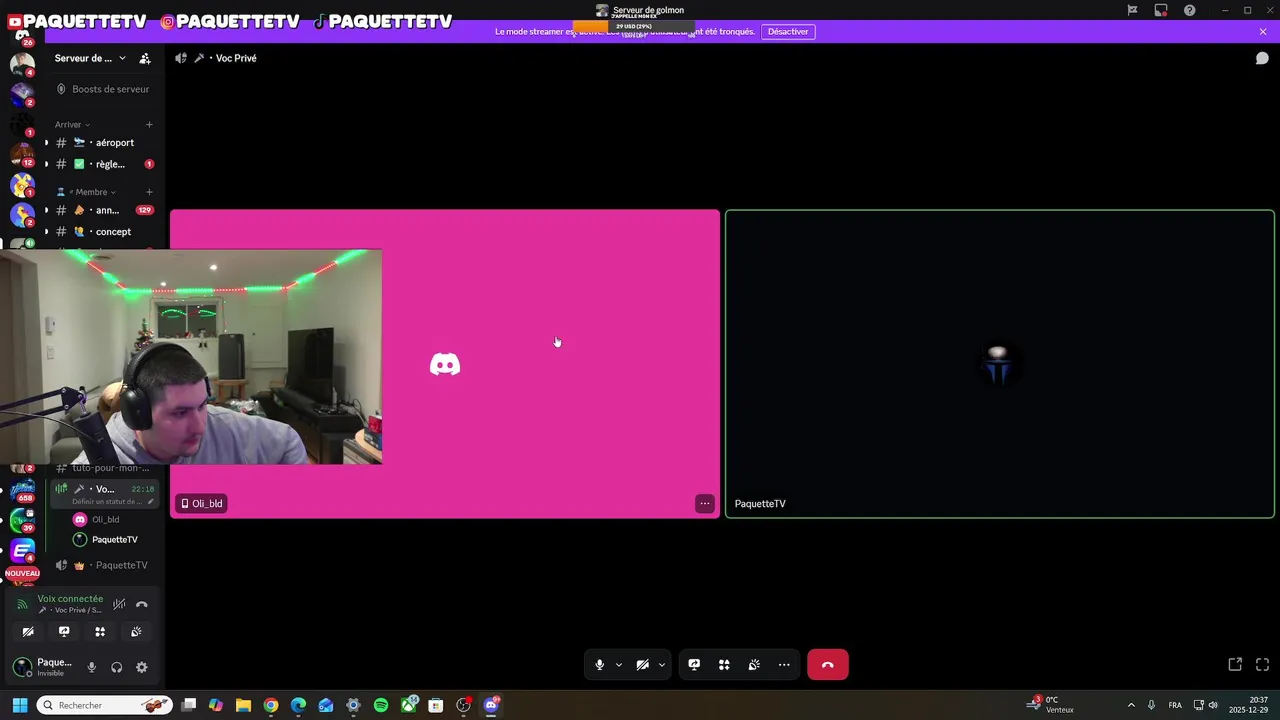
Task: Open Google Chrome from the taskbar
Action: tap(271, 705)
